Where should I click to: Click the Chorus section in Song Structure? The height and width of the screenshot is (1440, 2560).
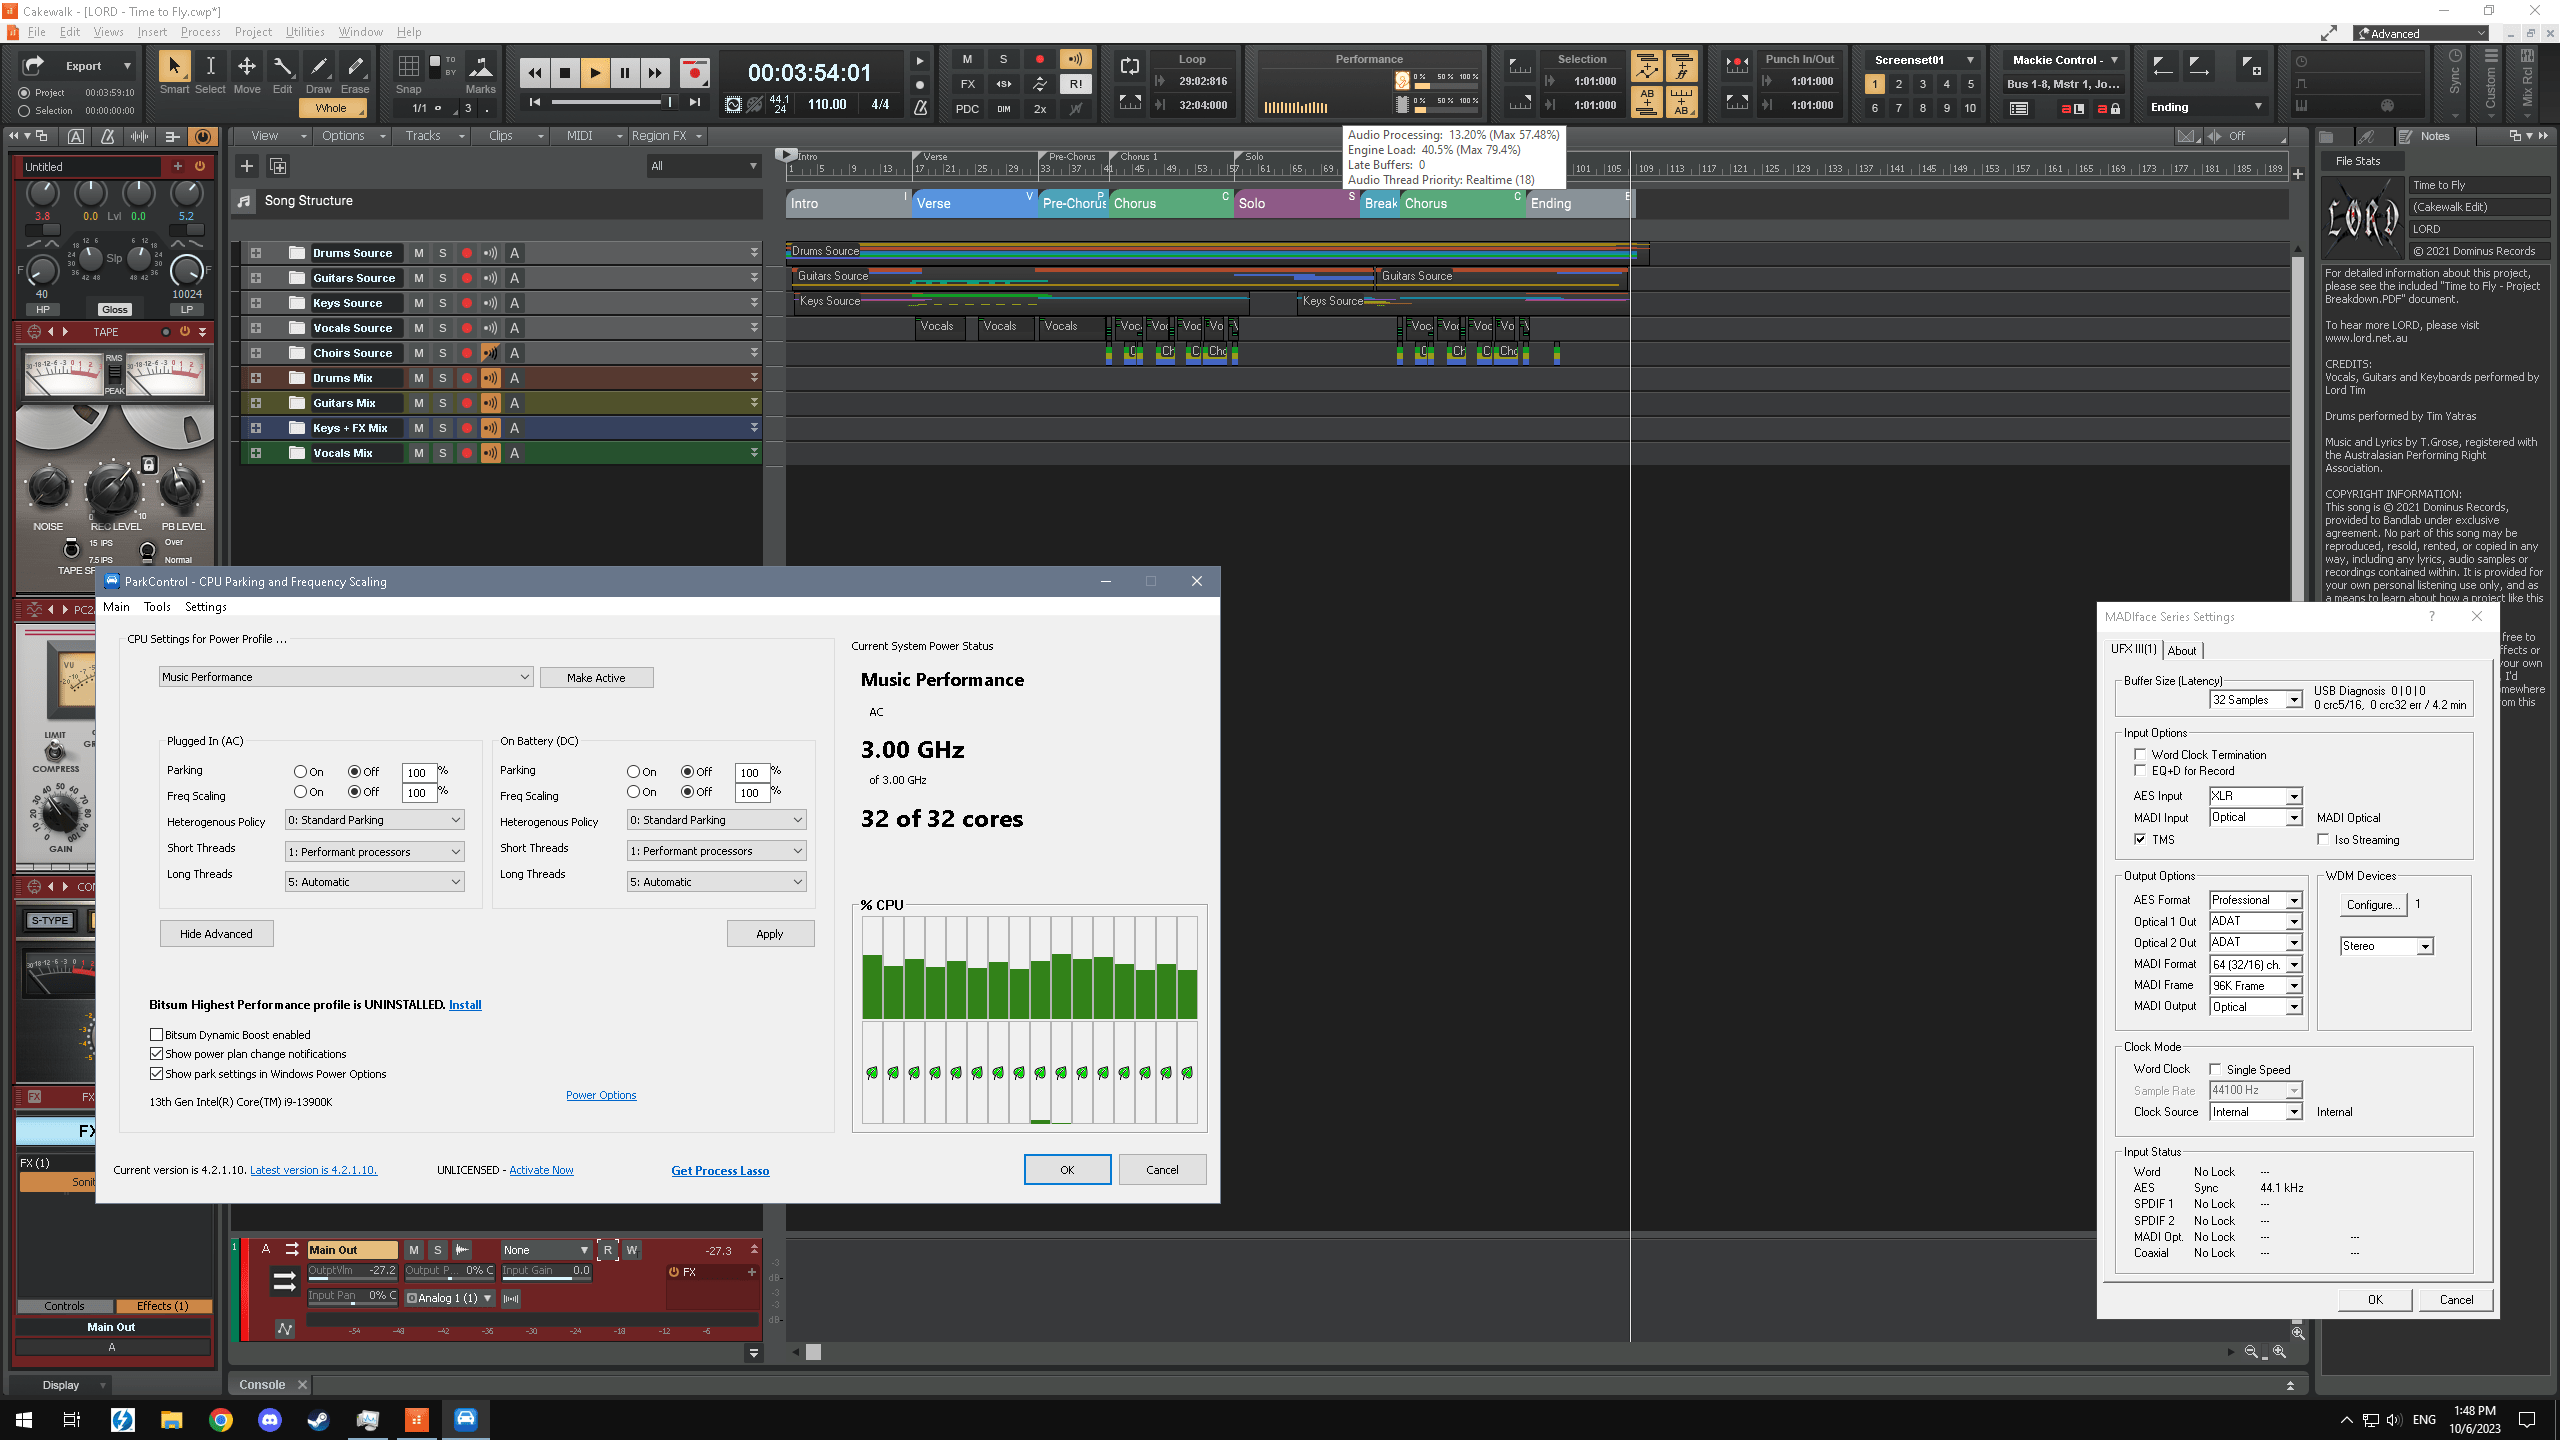1165,204
